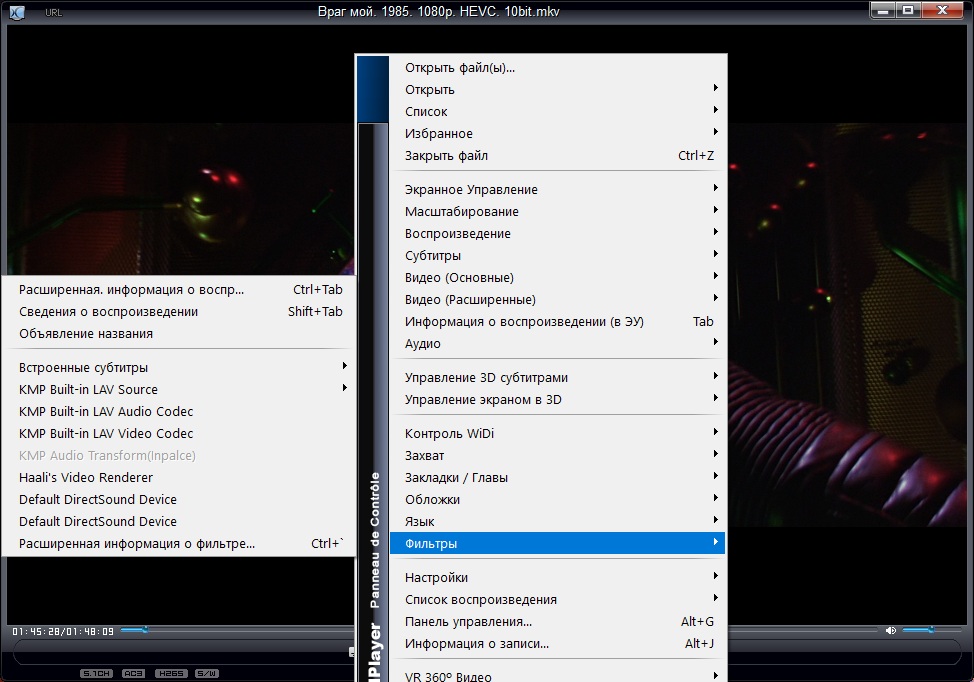Click the H265 video codec badge

(x=170, y=673)
